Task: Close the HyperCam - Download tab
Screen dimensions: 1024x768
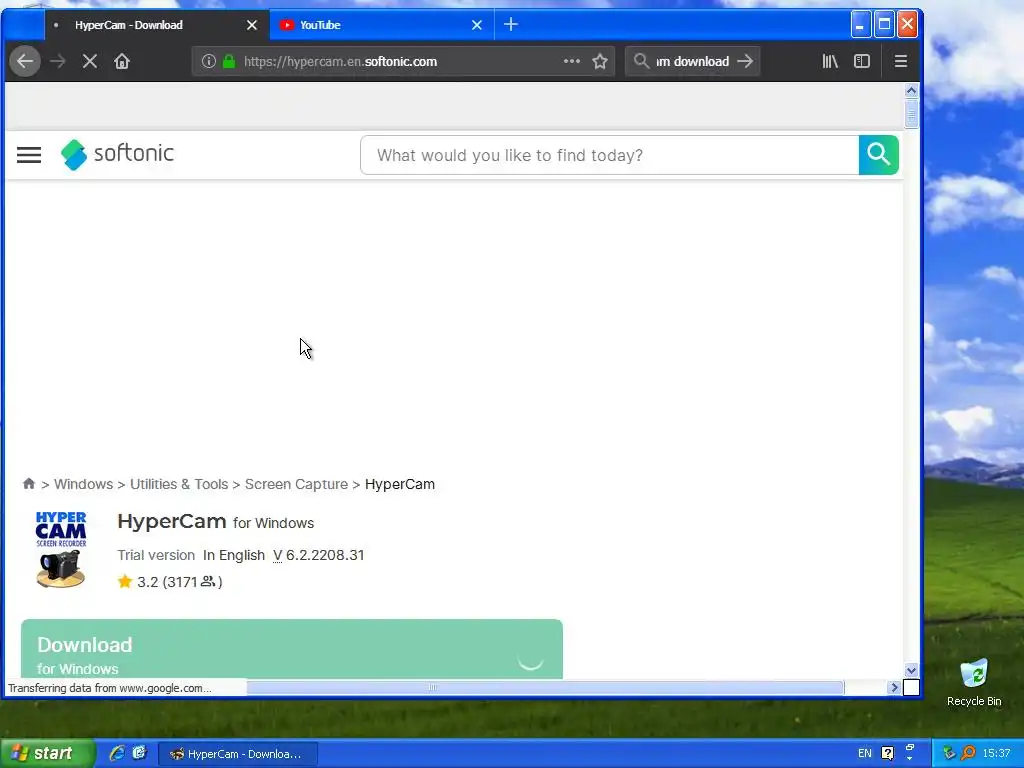Action: [x=251, y=25]
